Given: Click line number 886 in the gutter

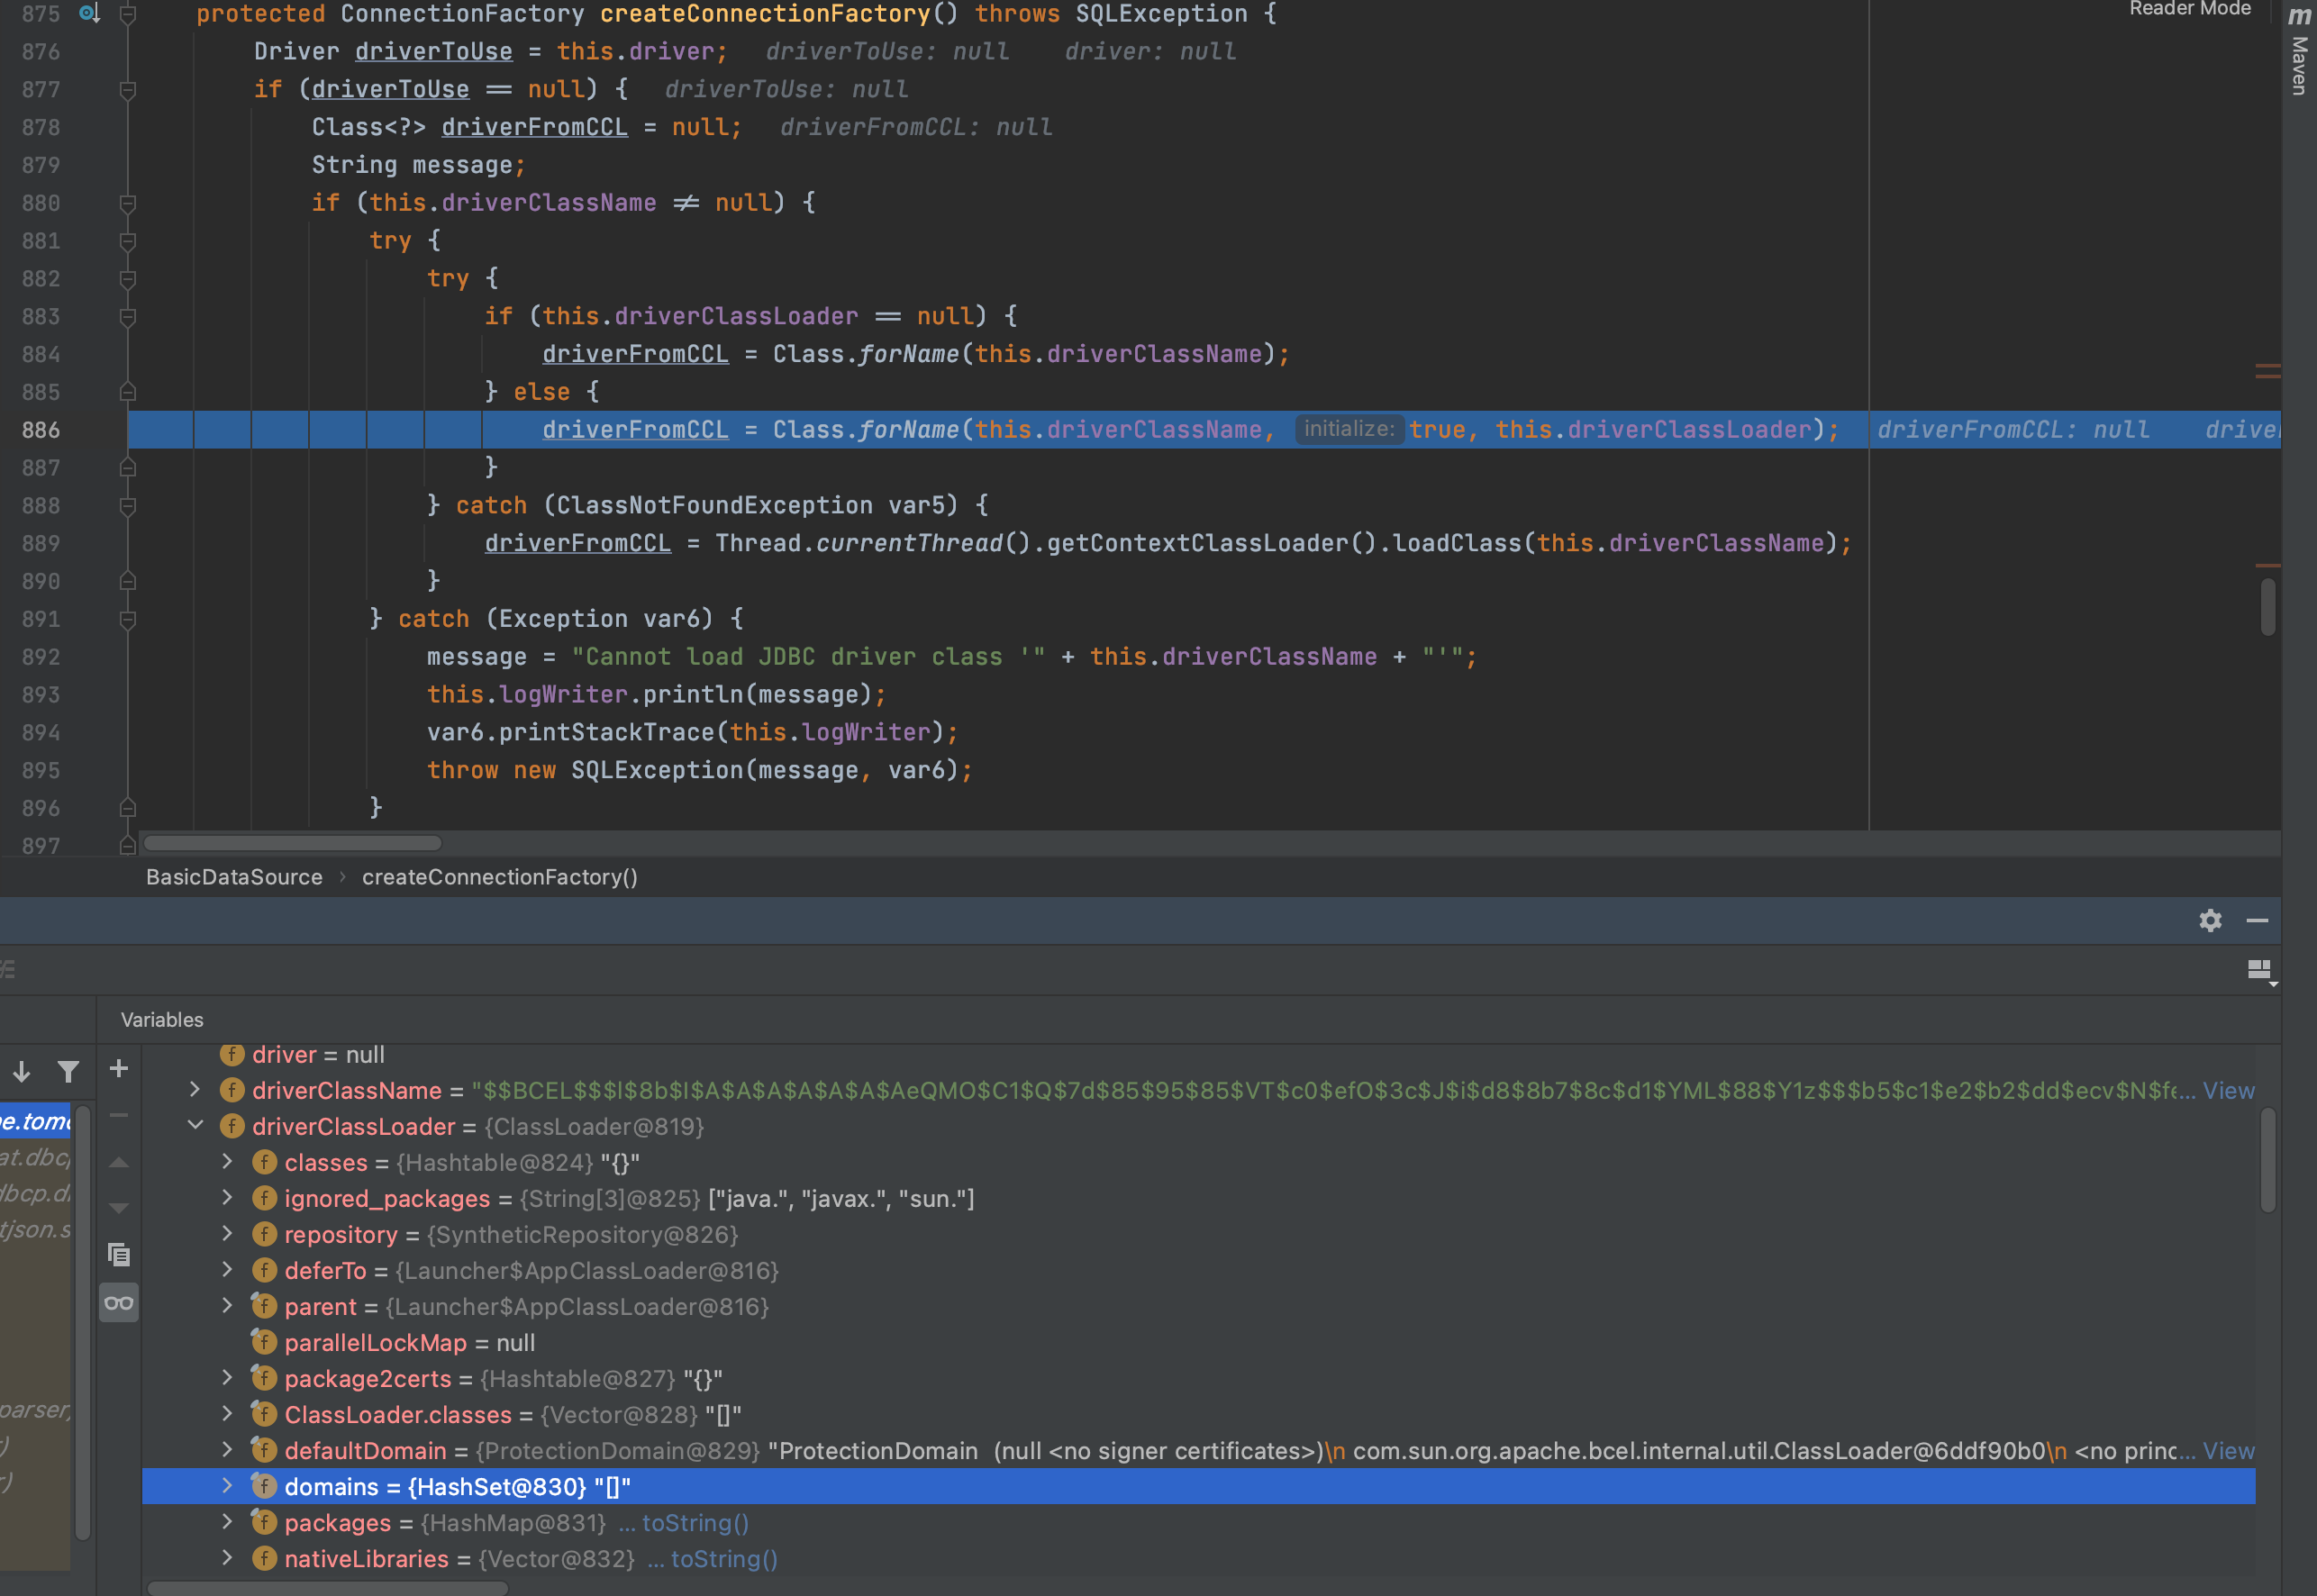Looking at the screenshot, I should (x=41, y=430).
